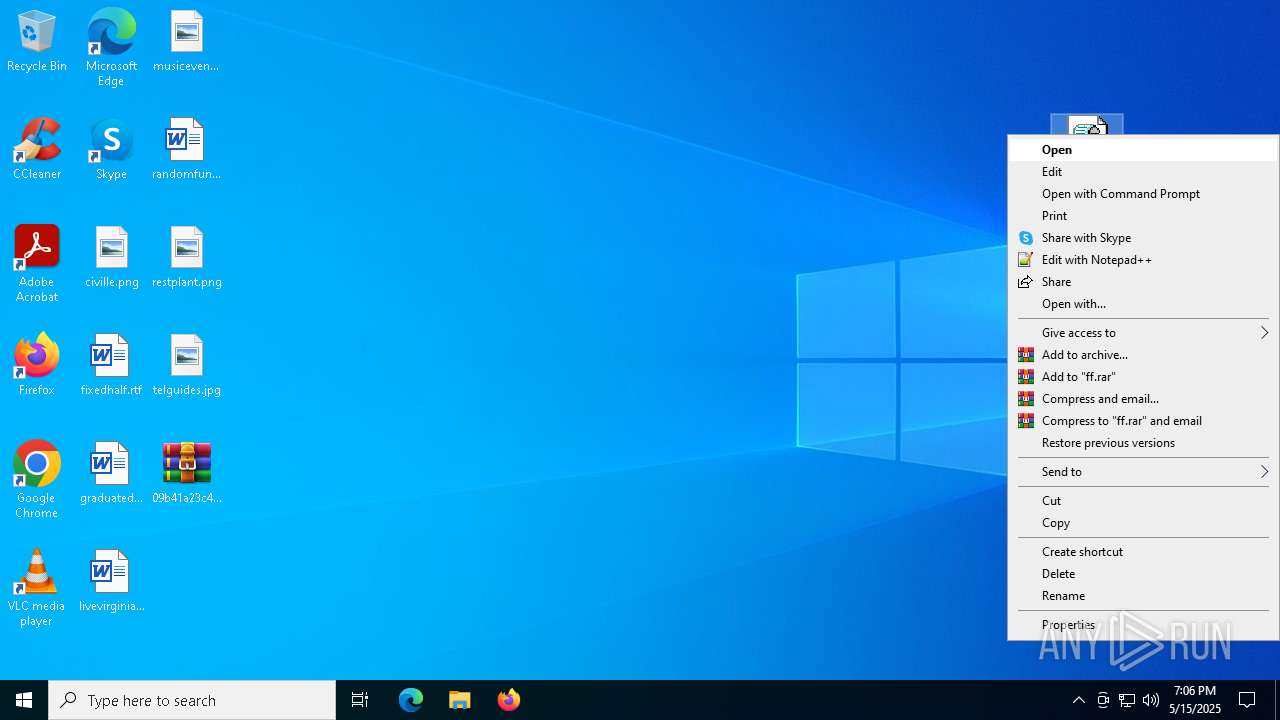The width and height of the screenshot is (1280, 720).
Task: Choose Delete in the context menu
Action: pyautogui.click(x=1143, y=574)
